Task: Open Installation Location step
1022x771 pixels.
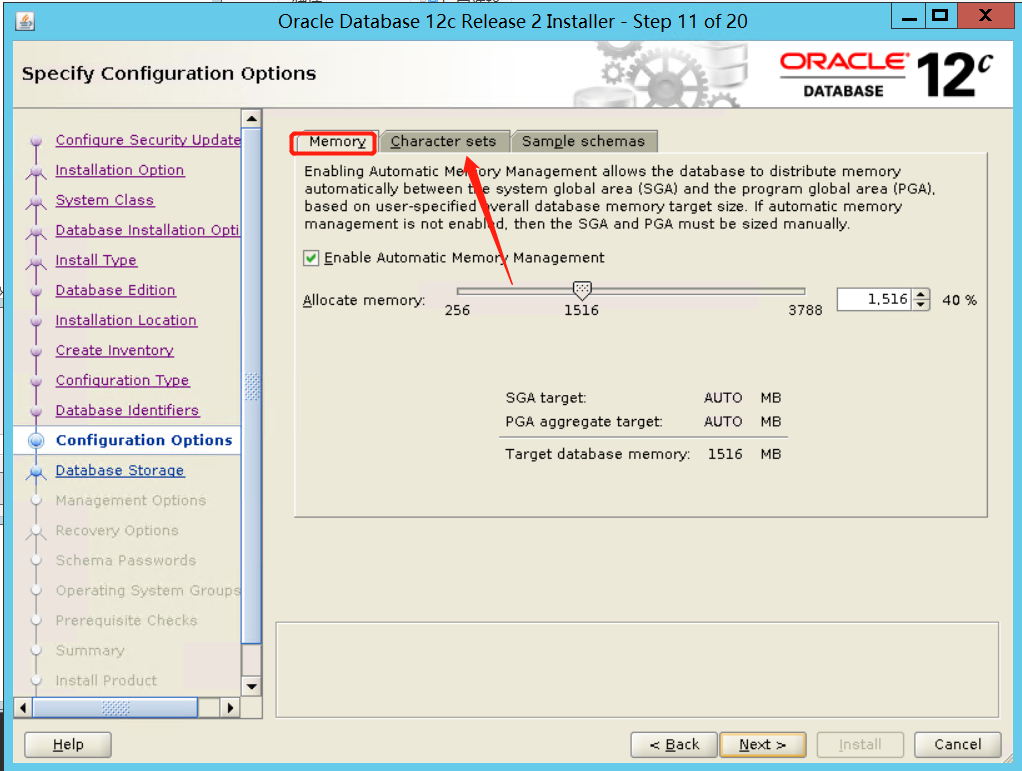Action: [126, 320]
